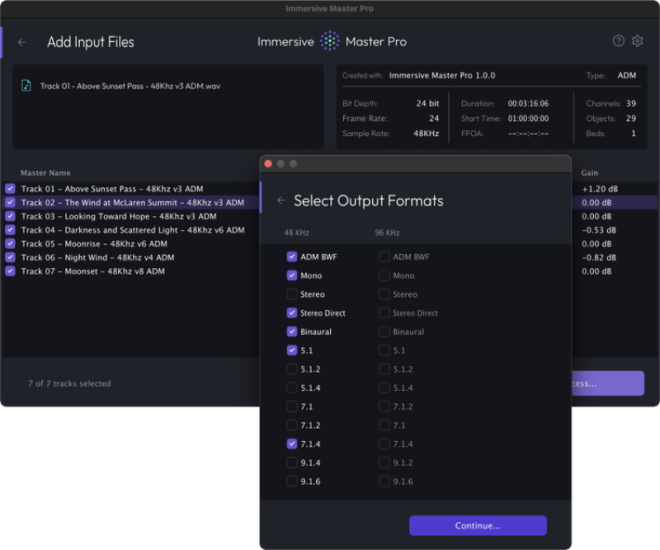Check the 48 kHz 9.1.6 format

tap(292, 481)
